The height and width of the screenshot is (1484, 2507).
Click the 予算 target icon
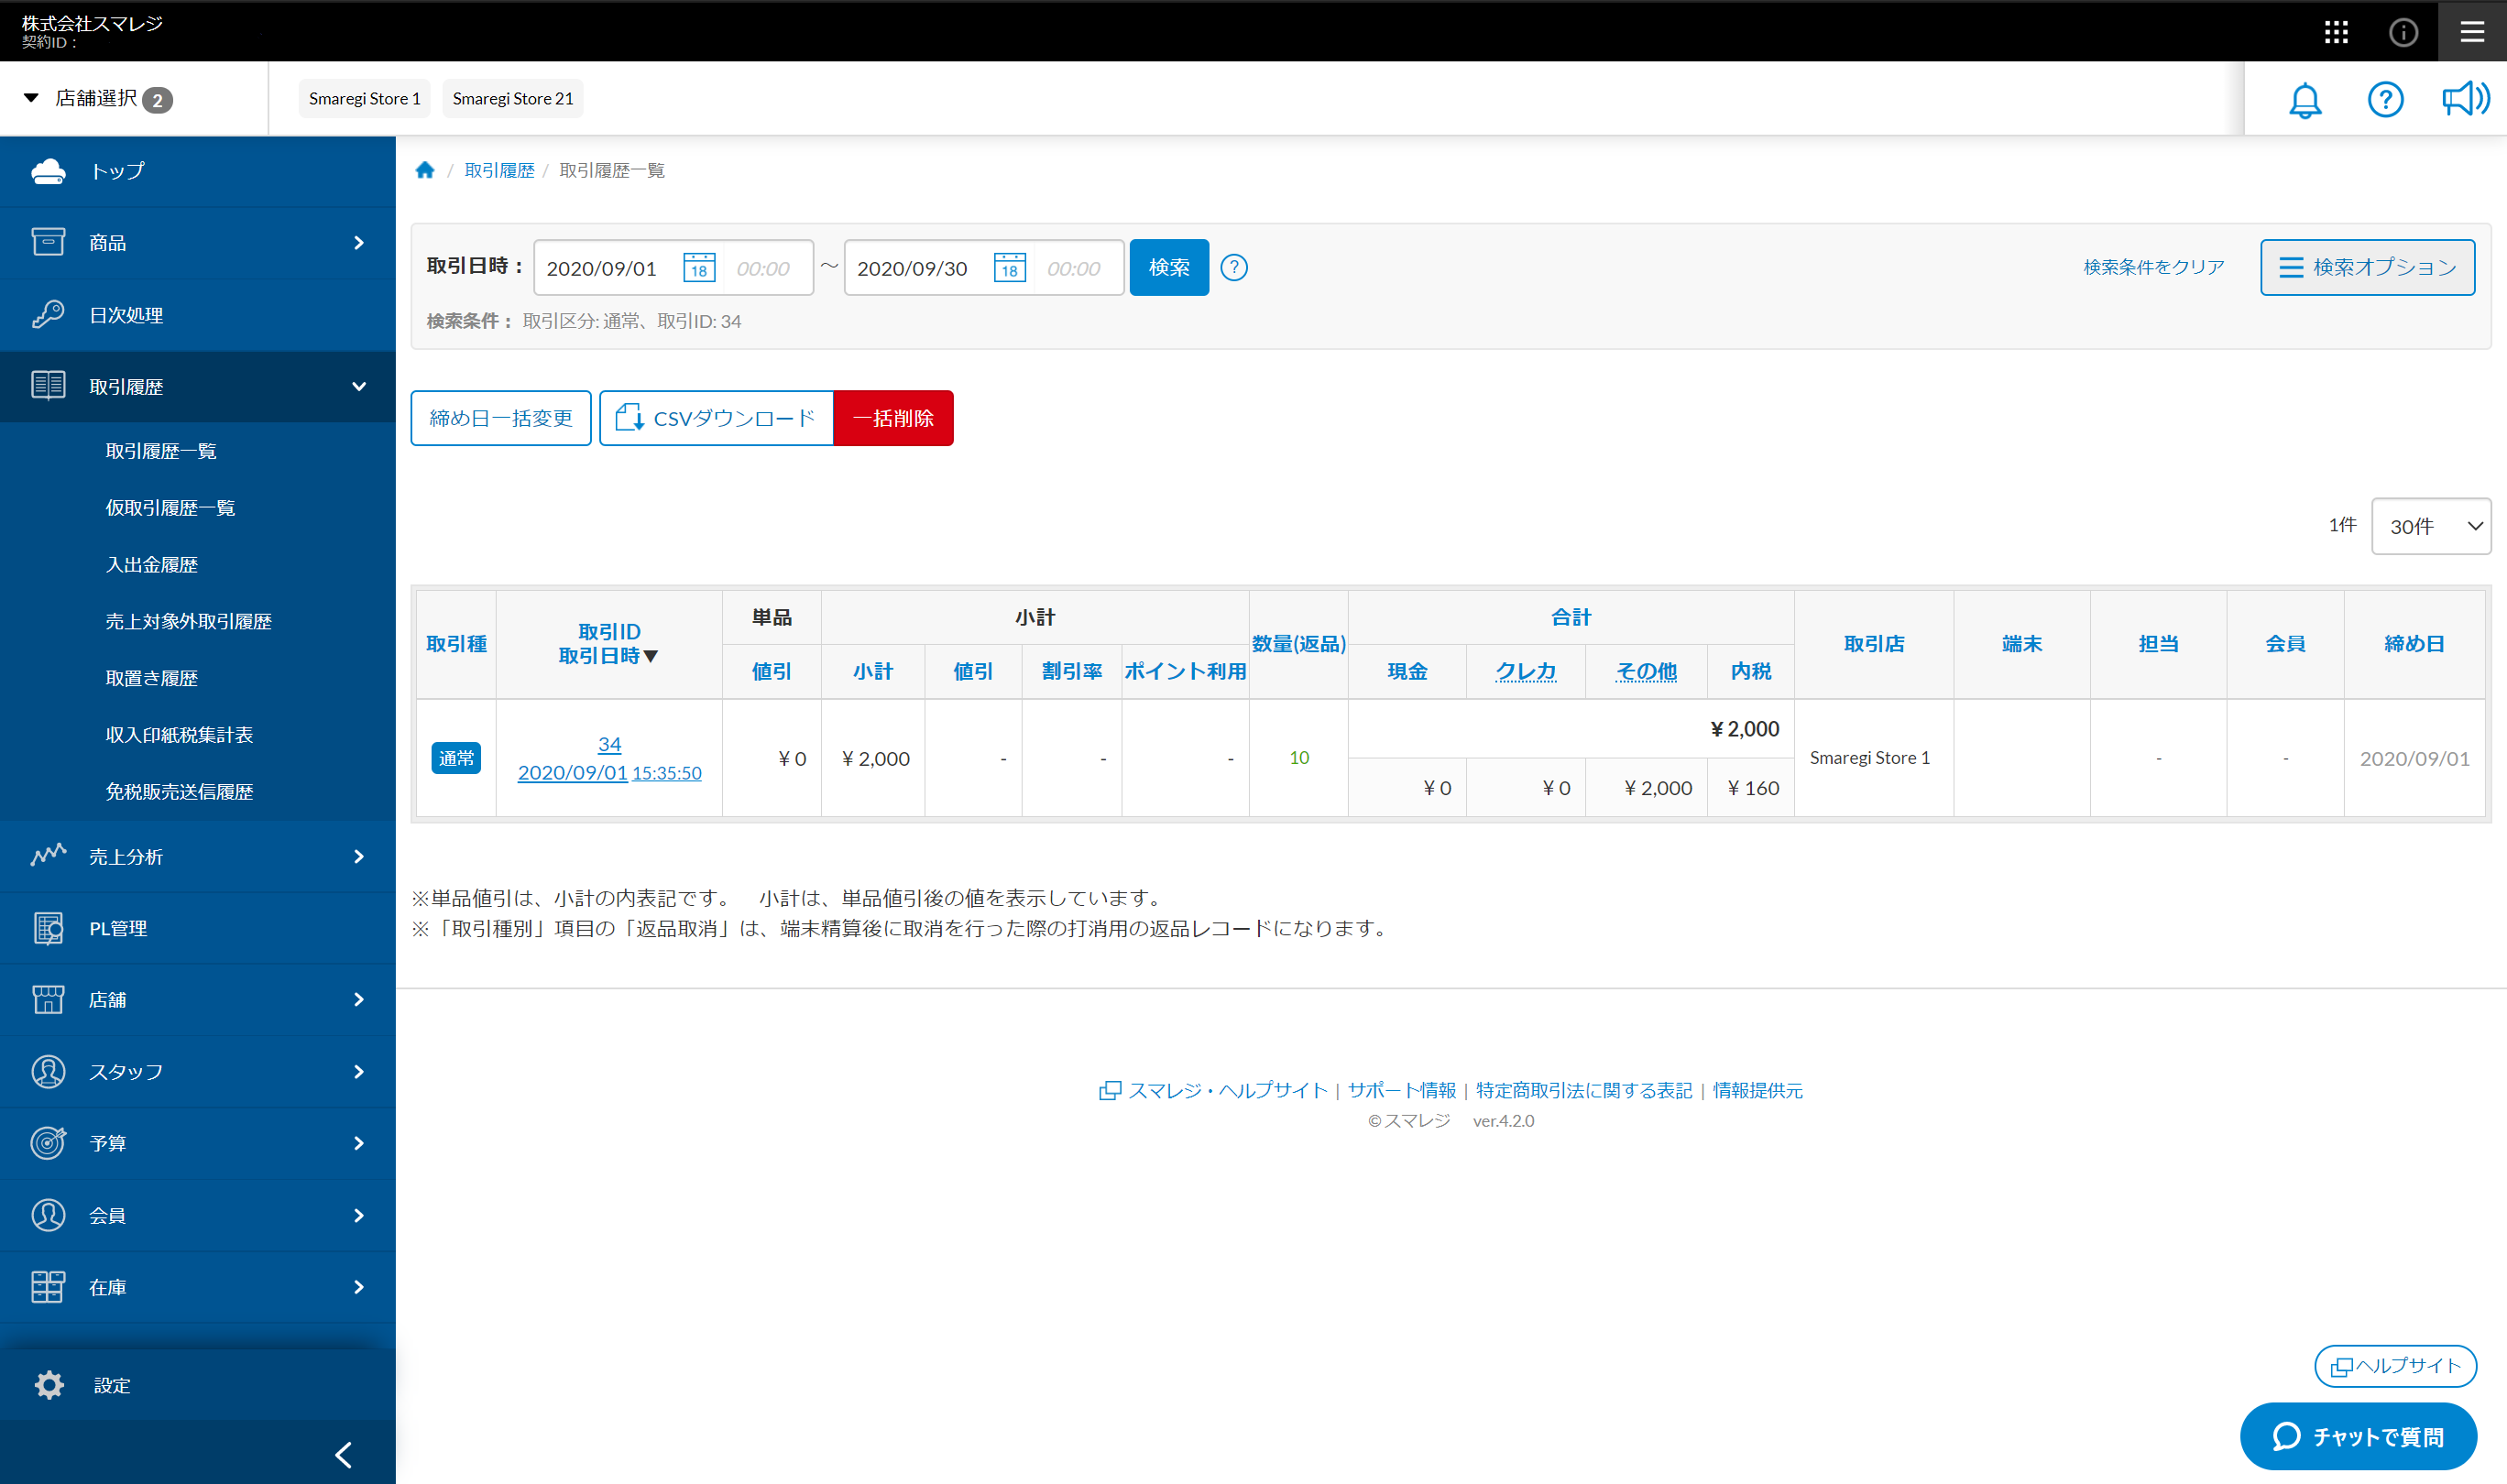(x=48, y=1143)
